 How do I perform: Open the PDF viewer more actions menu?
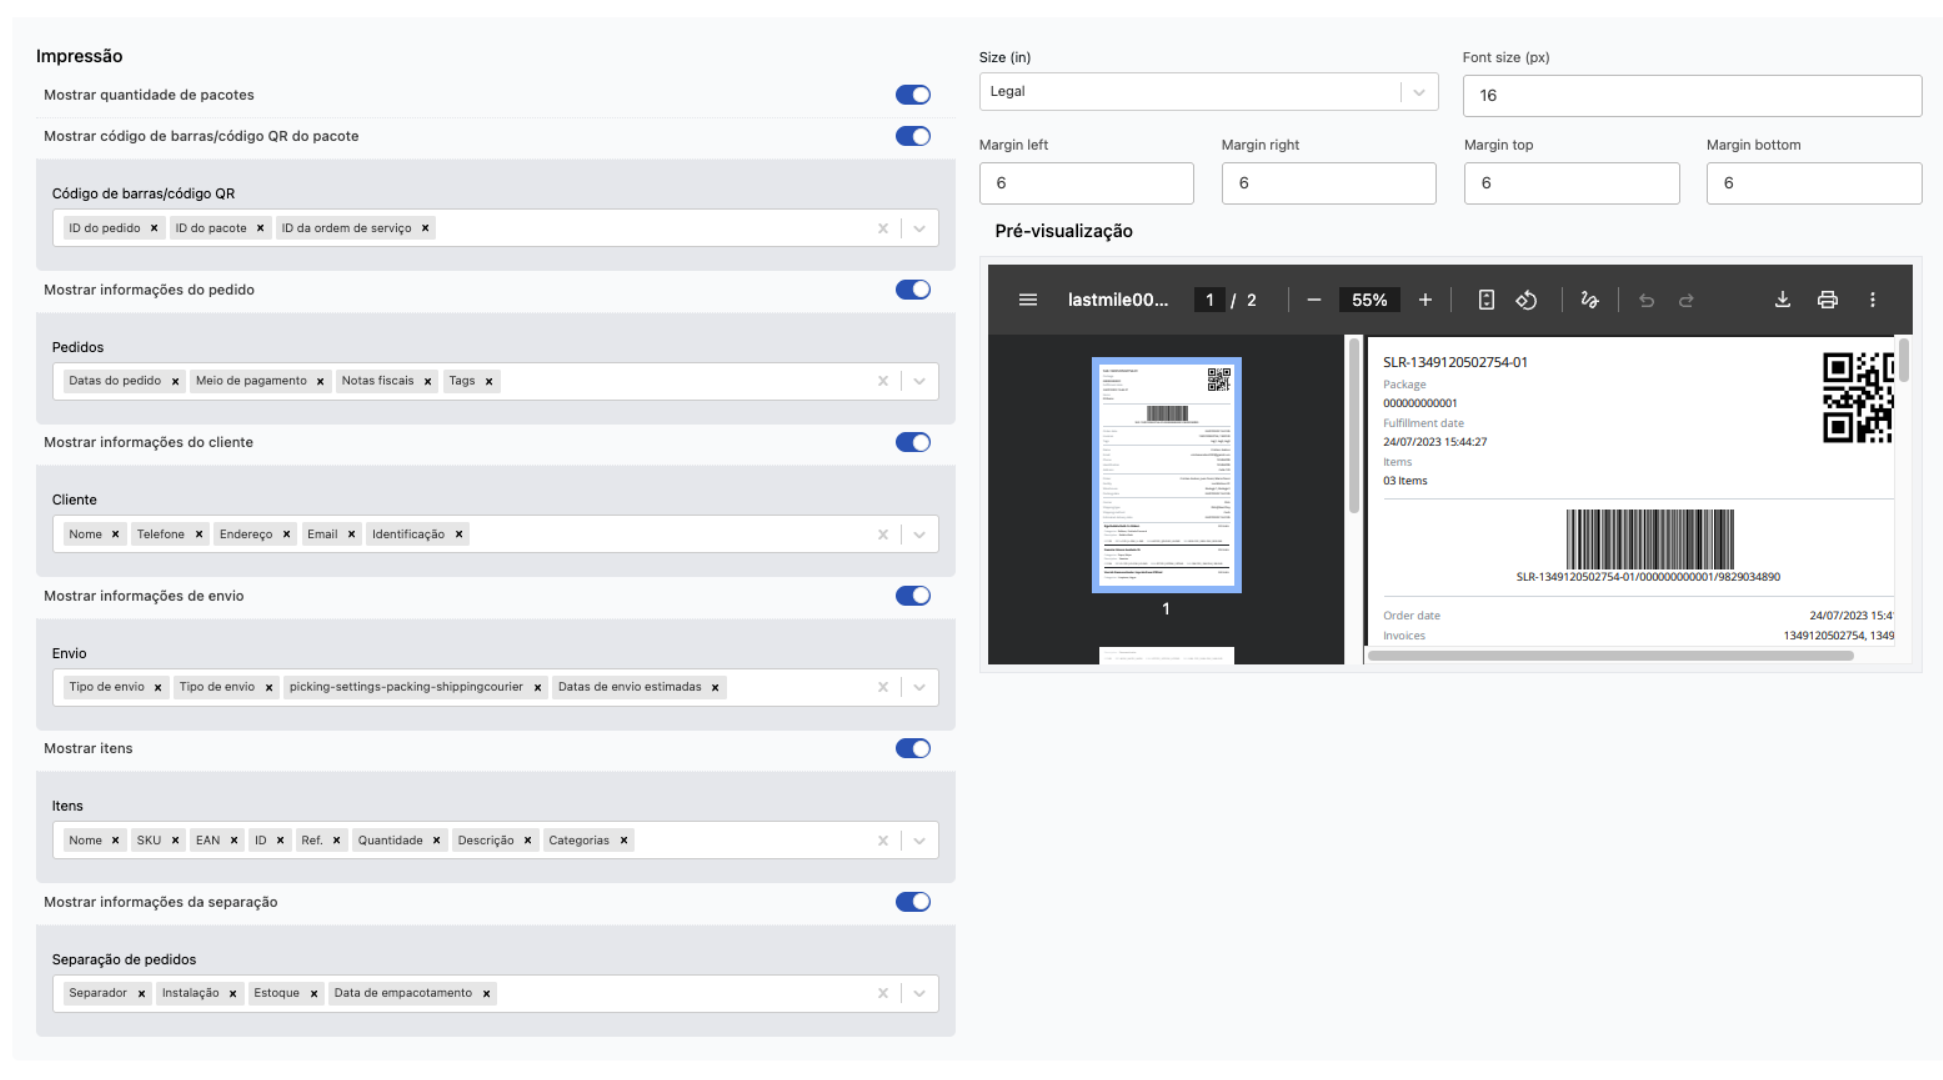click(x=1872, y=300)
